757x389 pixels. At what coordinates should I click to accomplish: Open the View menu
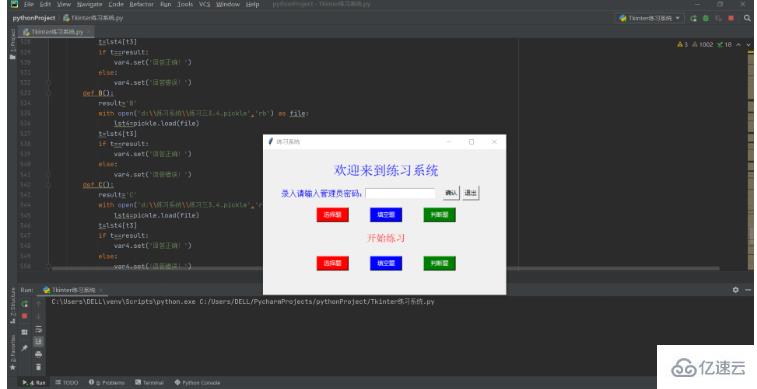64,4
